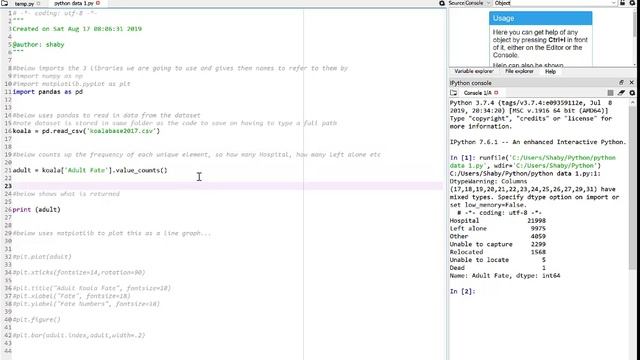640x360 pixels.
Task: Click line 5 @author: shaby
Action: click(38, 44)
